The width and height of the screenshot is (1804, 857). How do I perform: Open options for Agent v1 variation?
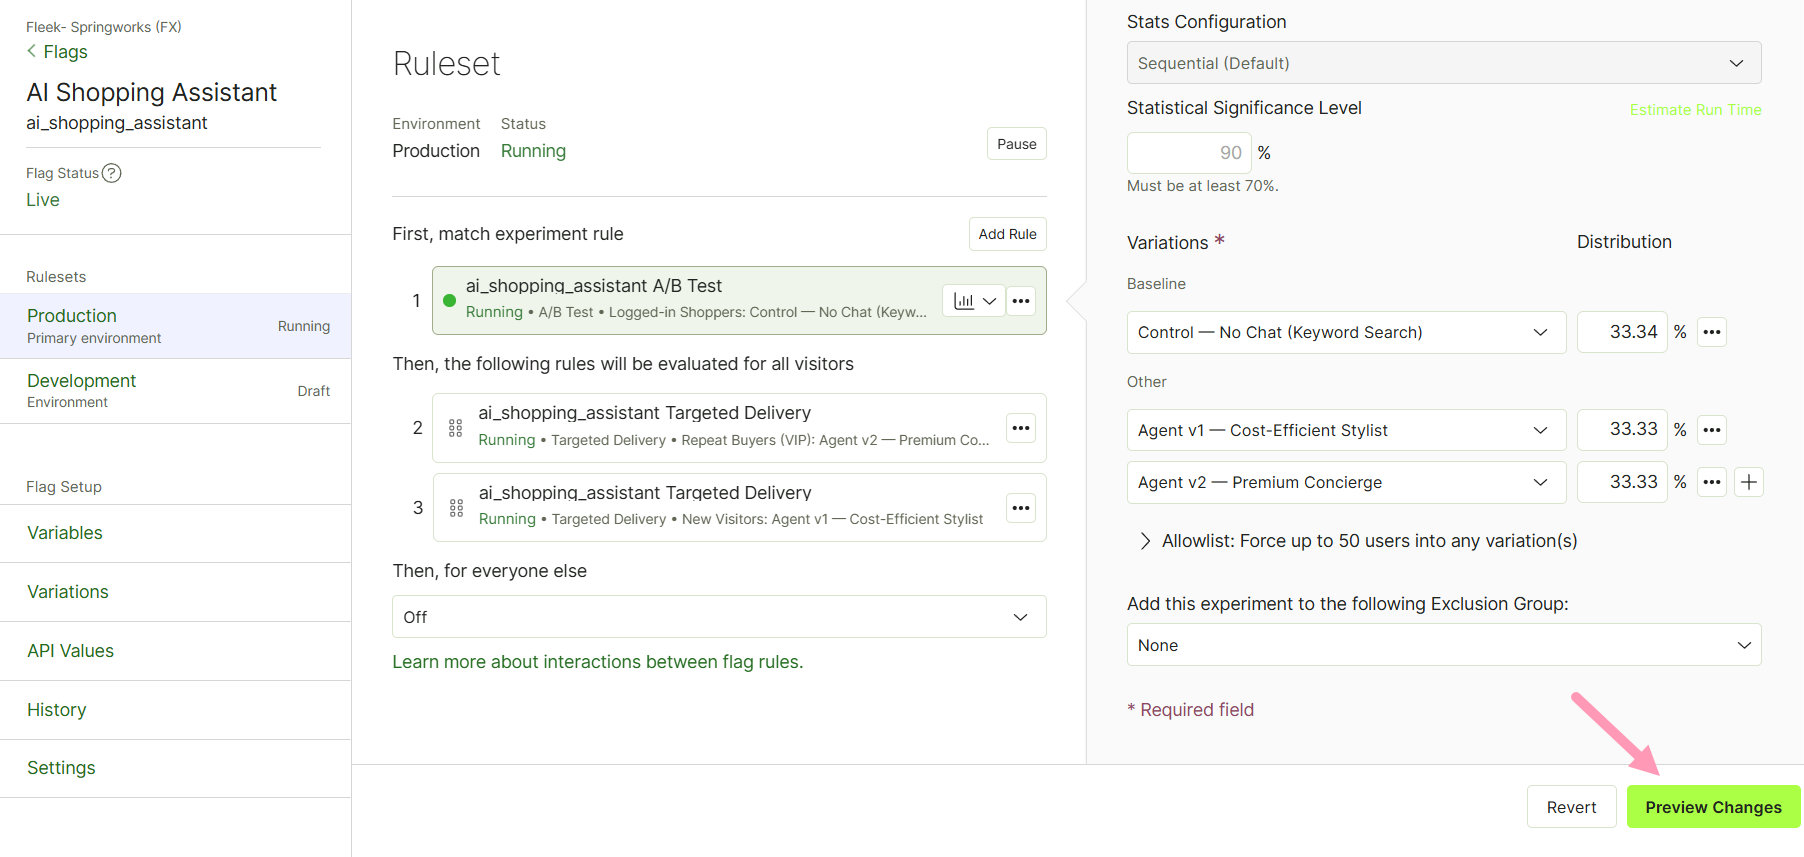1713,430
